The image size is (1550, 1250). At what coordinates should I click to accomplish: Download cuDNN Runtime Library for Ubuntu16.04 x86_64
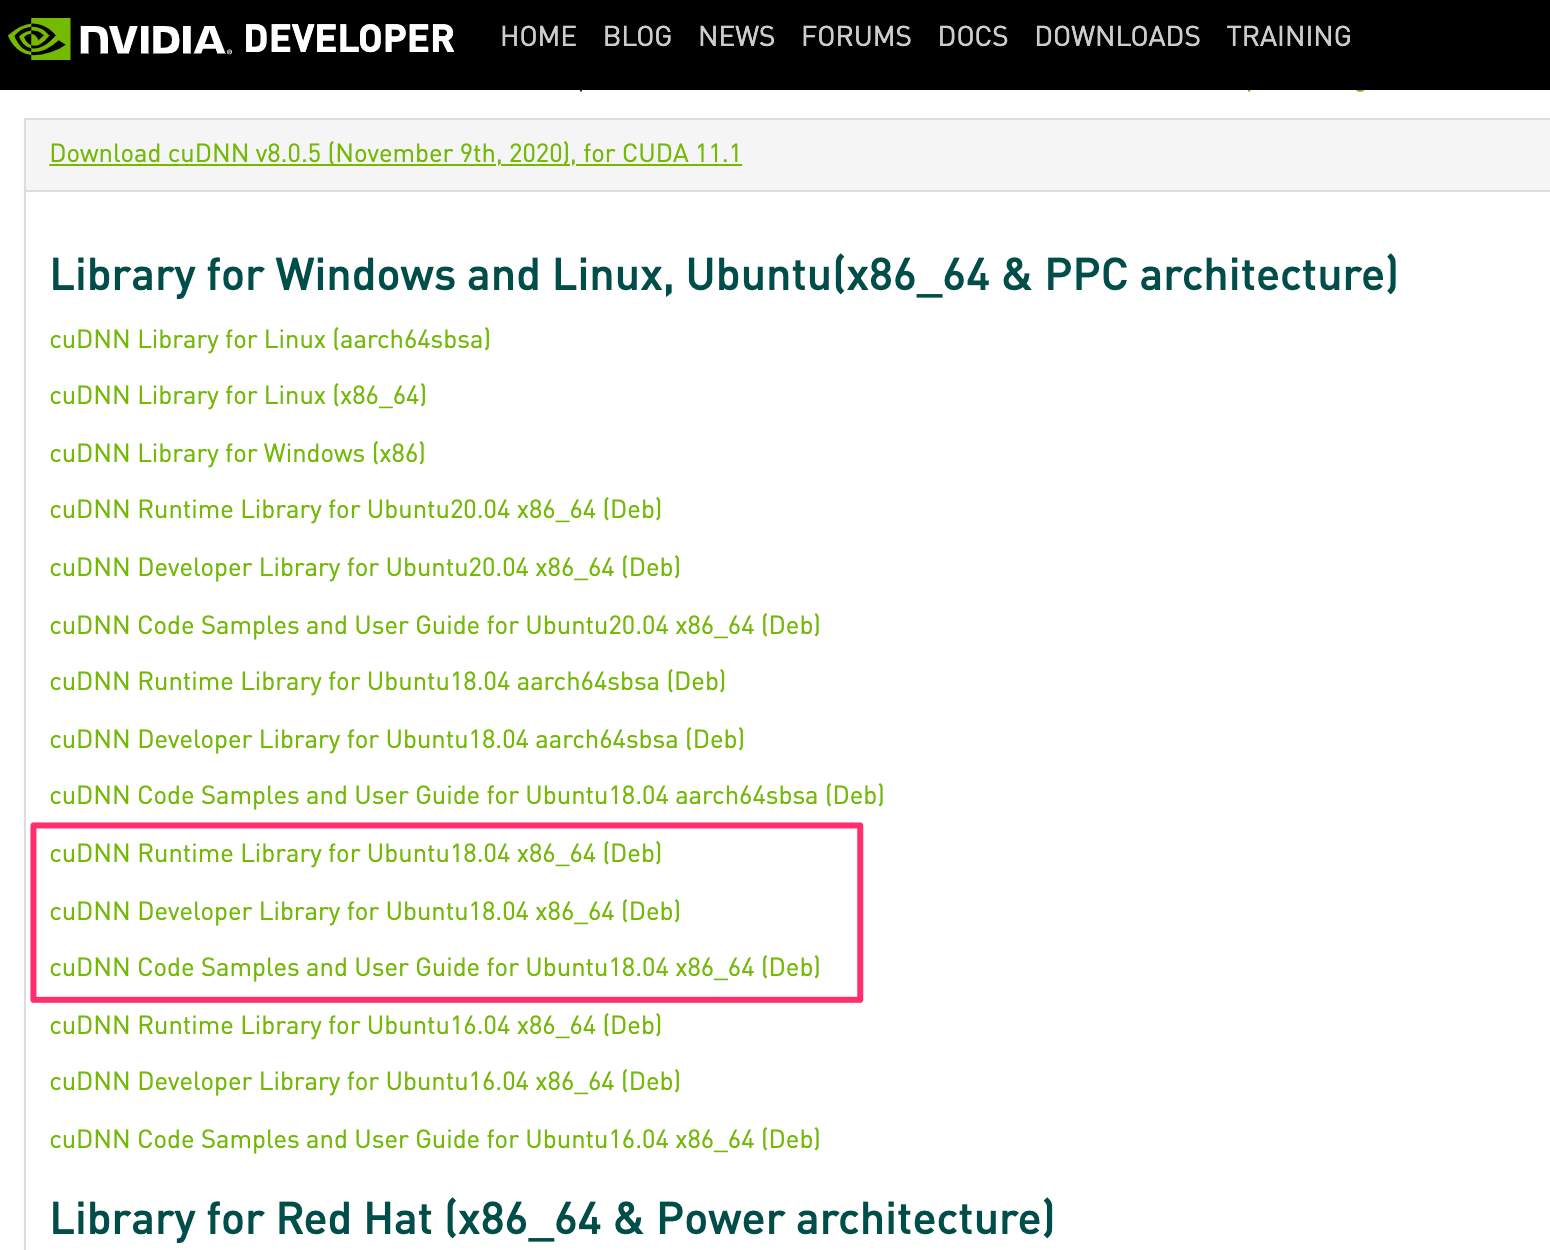[x=356, y=1026]
